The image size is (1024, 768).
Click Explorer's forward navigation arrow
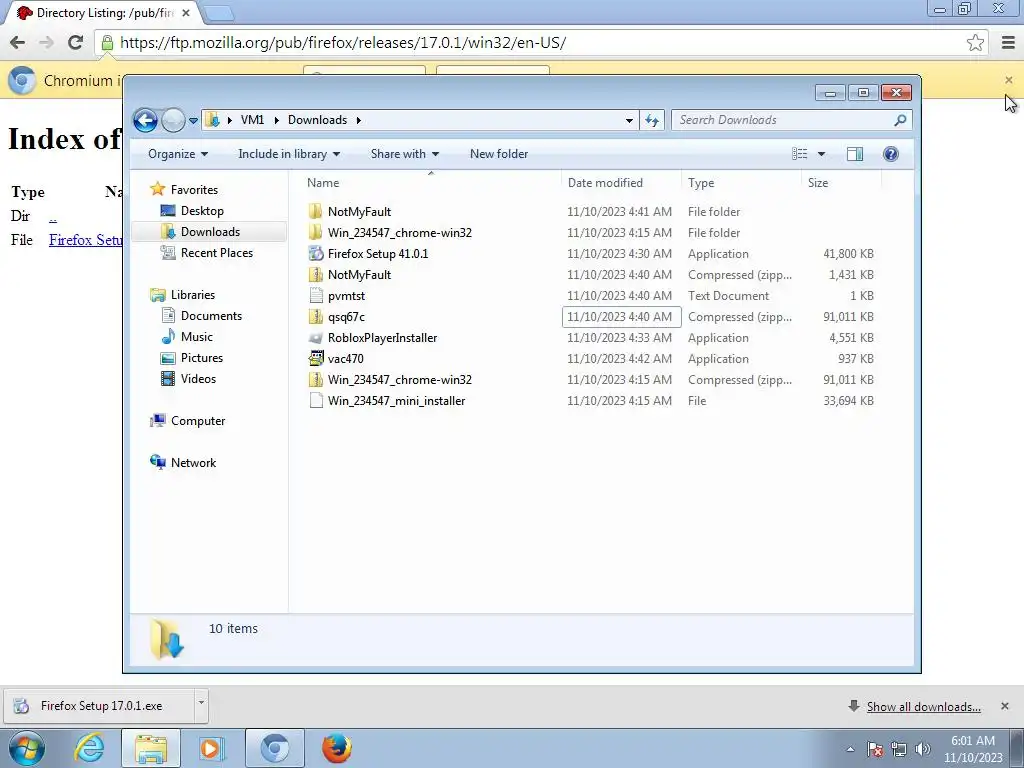tap(173, 120)
